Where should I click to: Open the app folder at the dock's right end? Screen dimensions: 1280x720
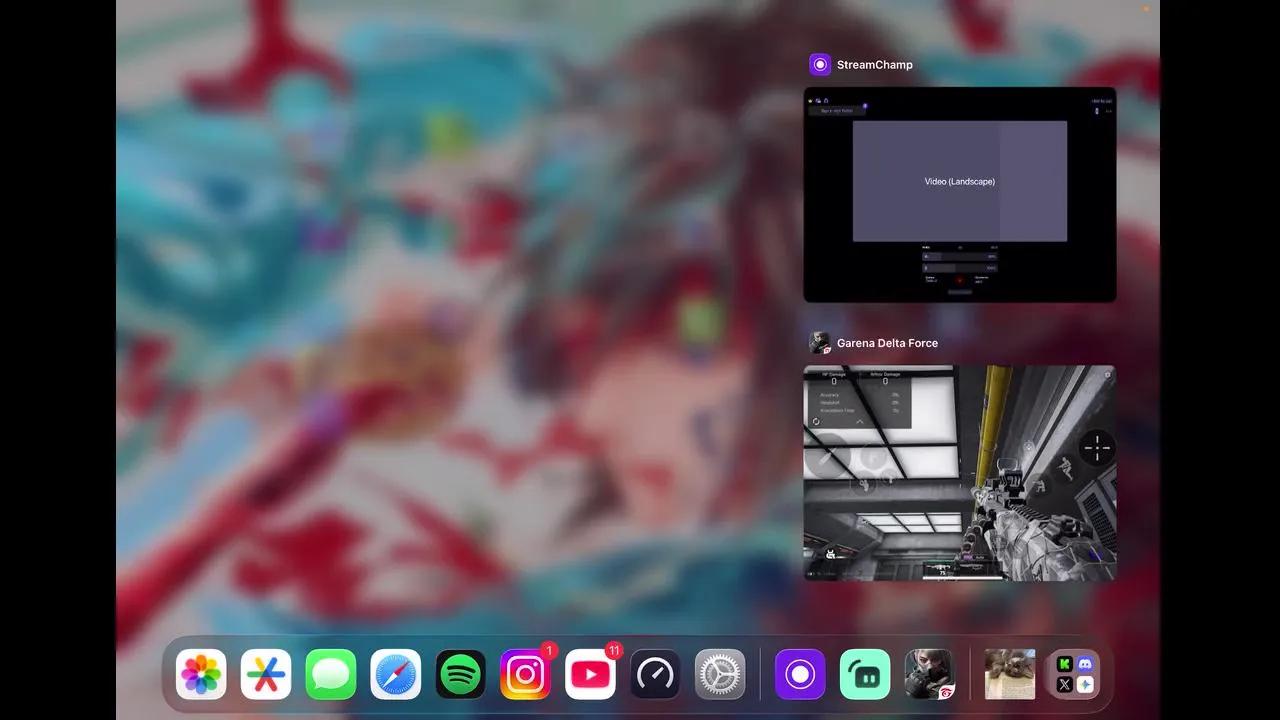click(1073, 673)
